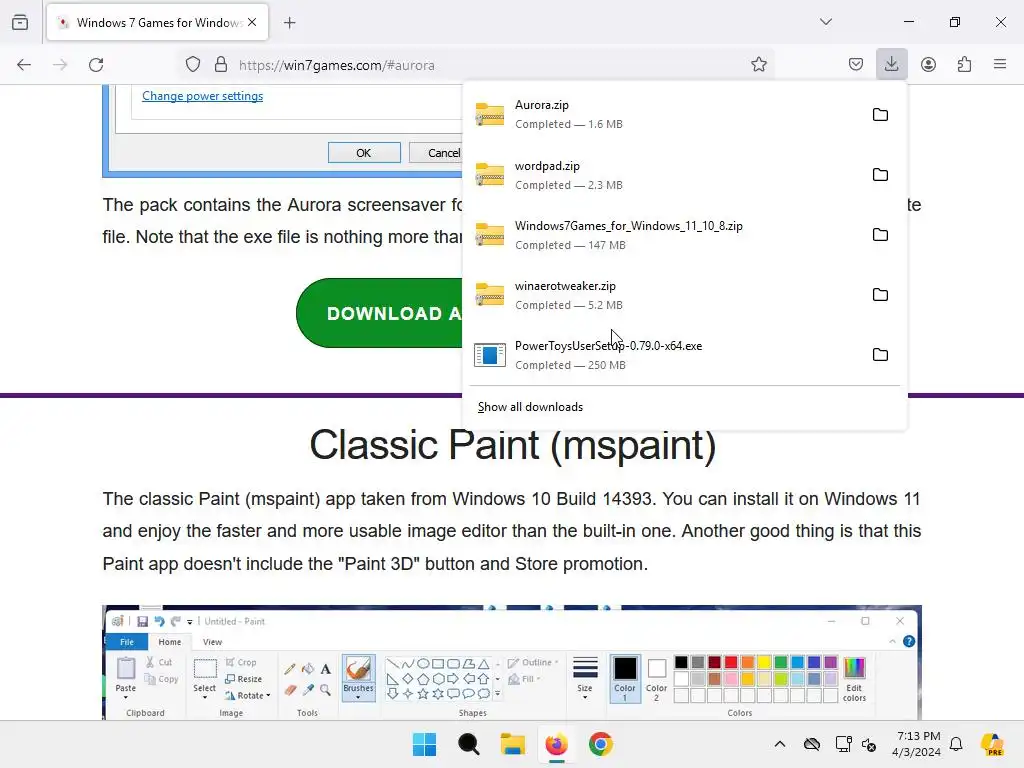Show winaerotweaker.zip in folder
The image size is (1024, 768).
(880, 295)
